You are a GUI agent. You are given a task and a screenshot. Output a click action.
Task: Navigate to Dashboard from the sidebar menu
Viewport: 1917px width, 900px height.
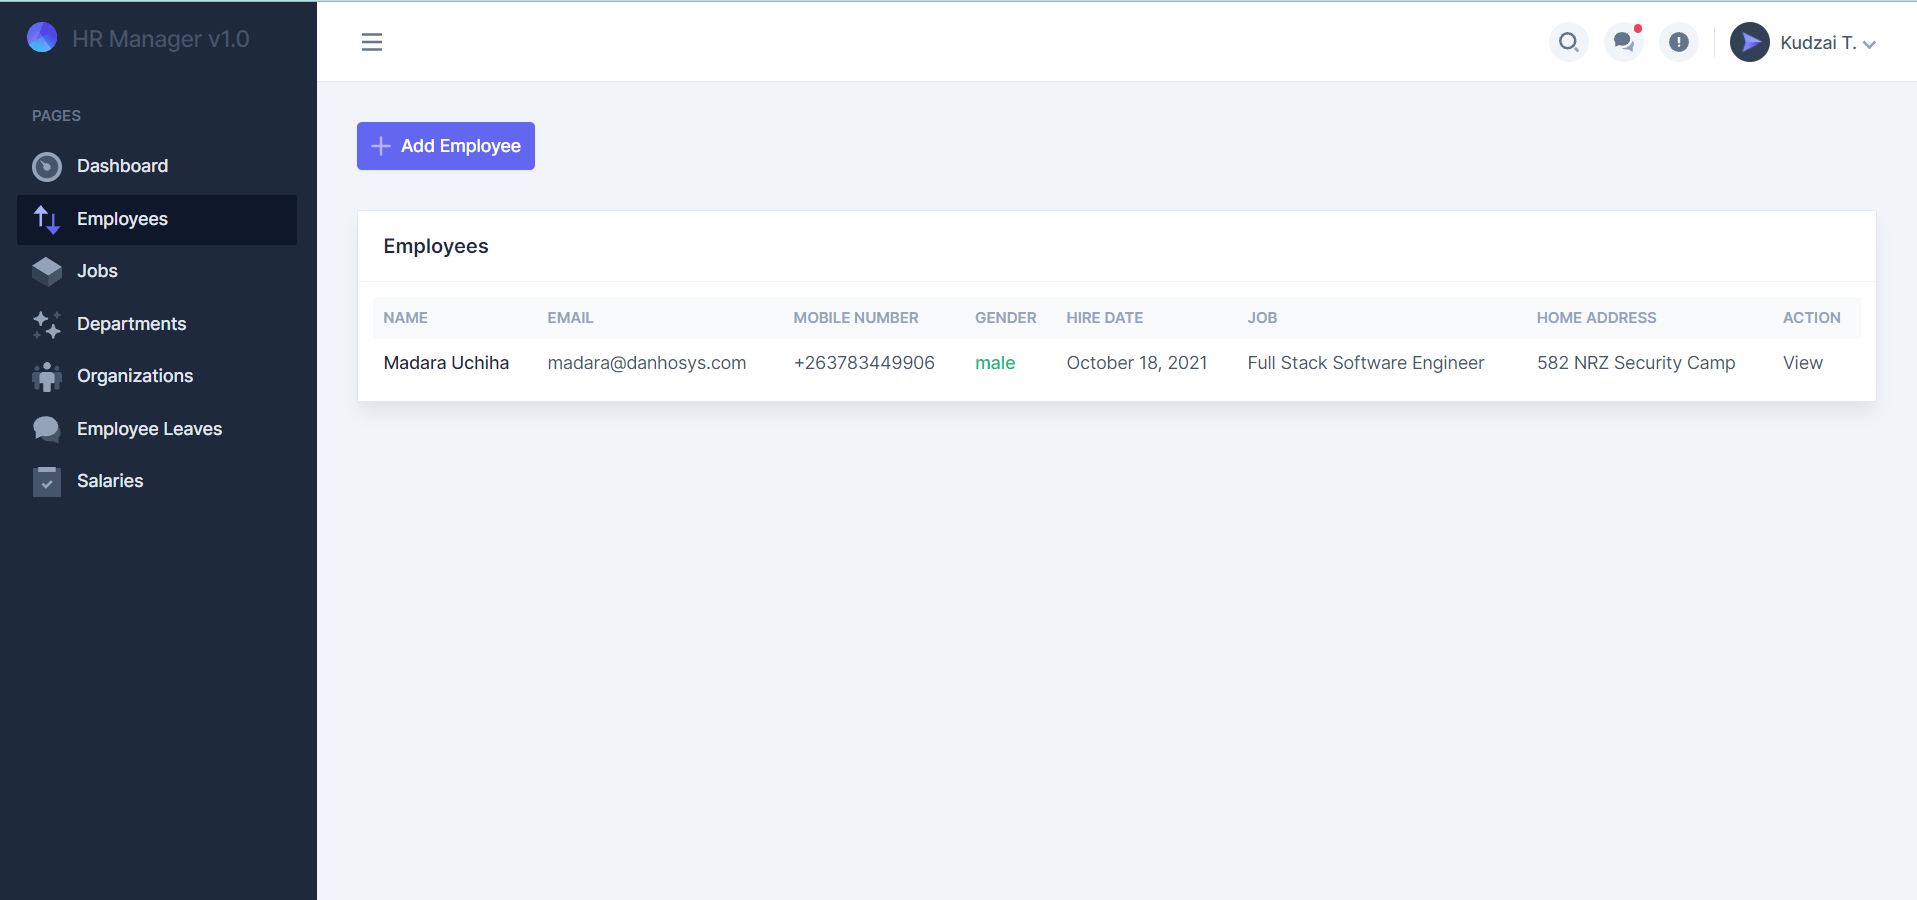(x=123, y=166)
